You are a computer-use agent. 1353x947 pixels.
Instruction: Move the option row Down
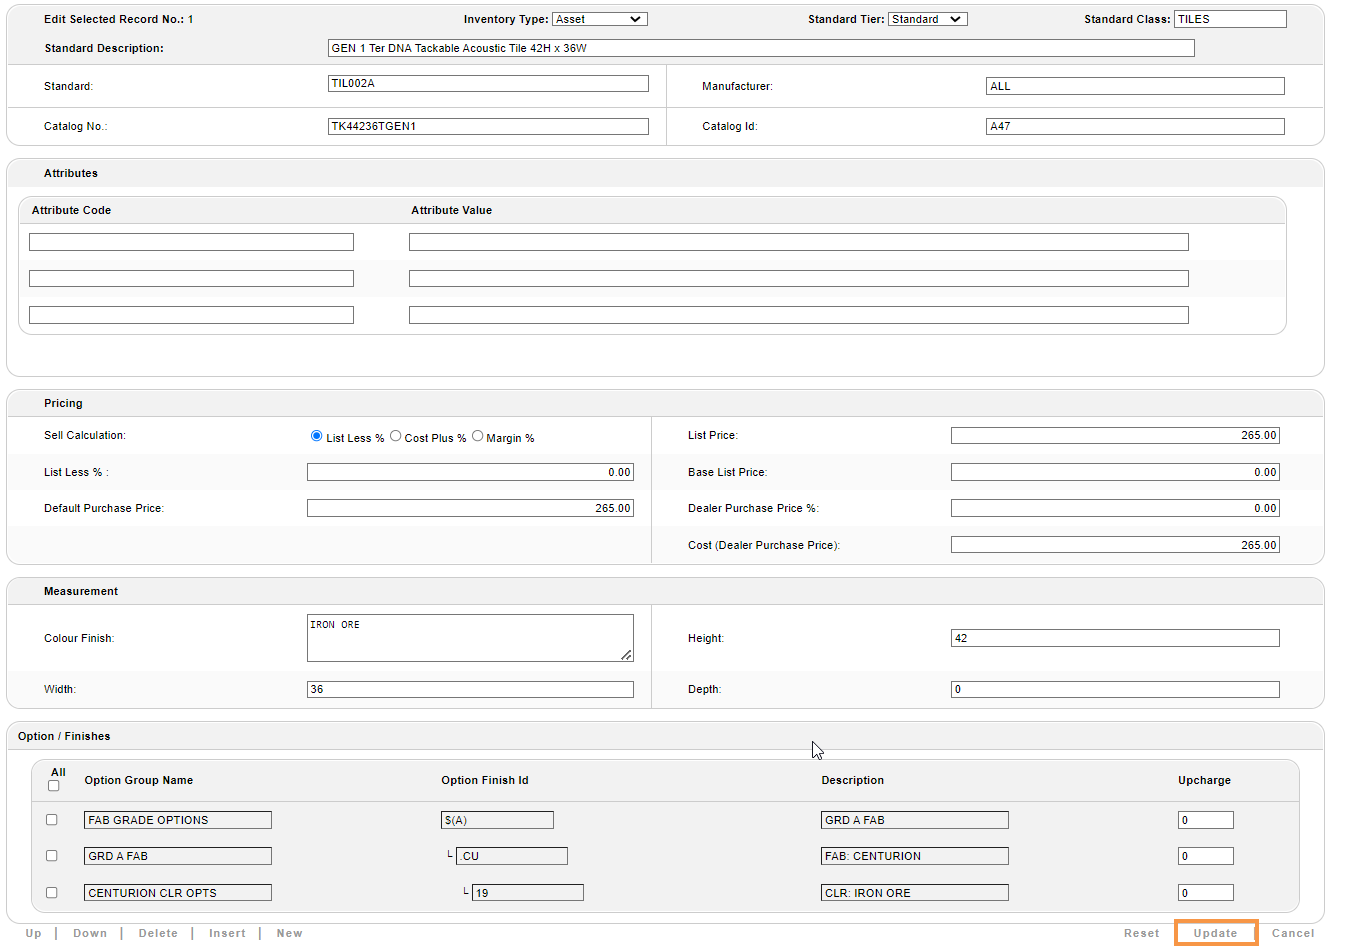point(90,933)
